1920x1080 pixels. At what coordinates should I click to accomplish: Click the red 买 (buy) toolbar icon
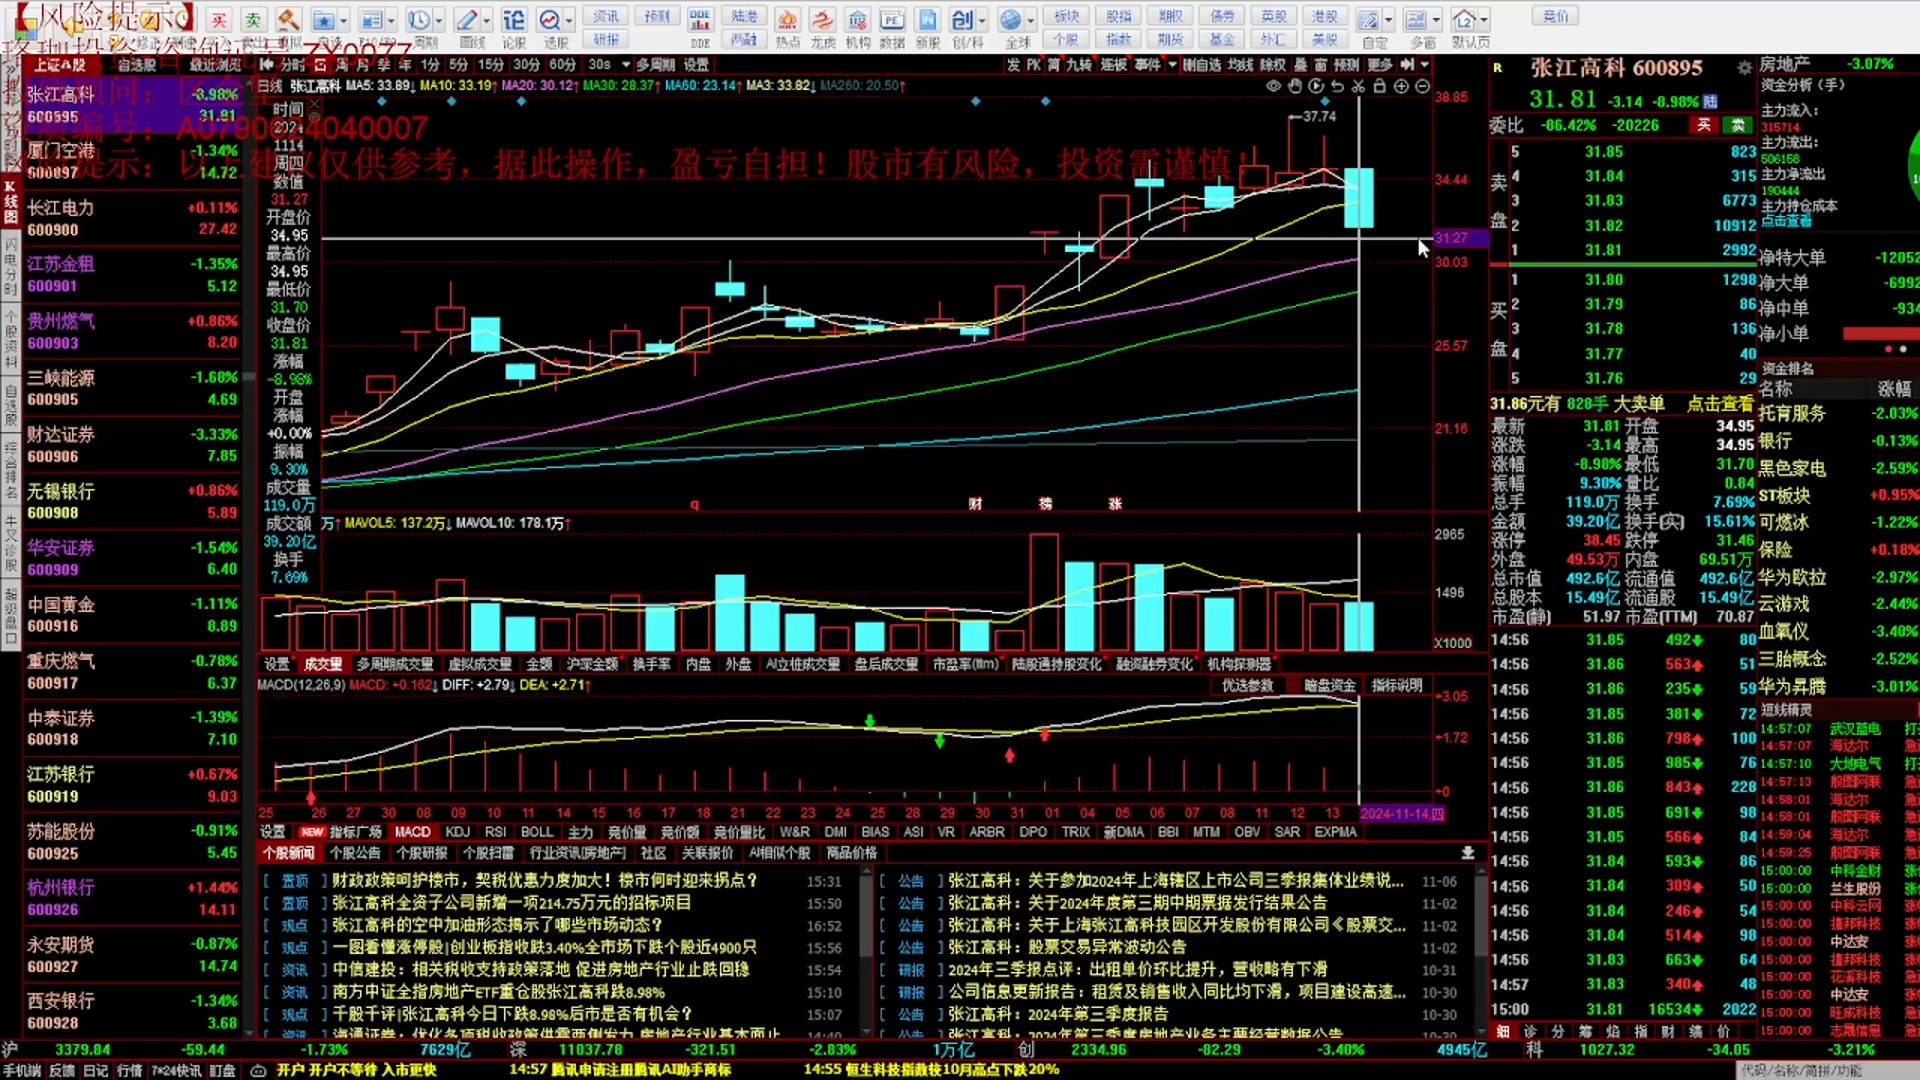point(219,20)
